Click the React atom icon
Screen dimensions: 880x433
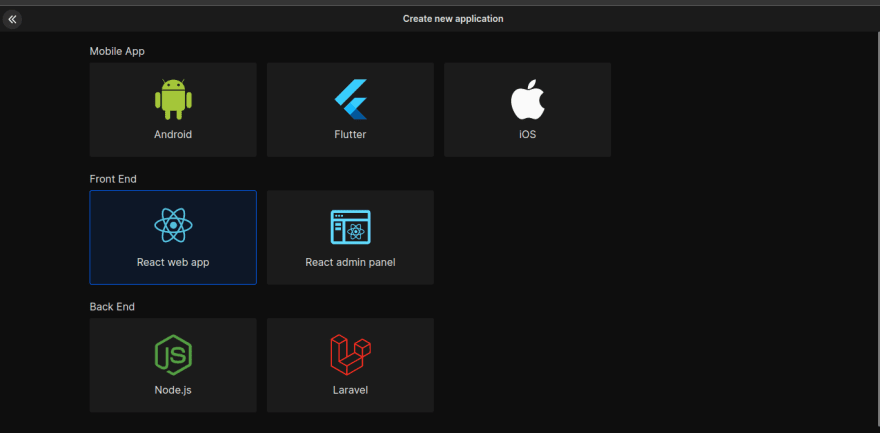[173, 225]
